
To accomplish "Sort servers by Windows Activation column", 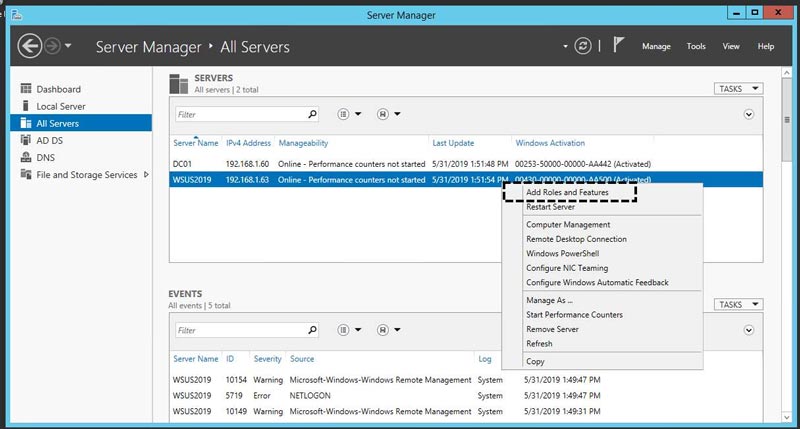I will (x=550, y=143).
